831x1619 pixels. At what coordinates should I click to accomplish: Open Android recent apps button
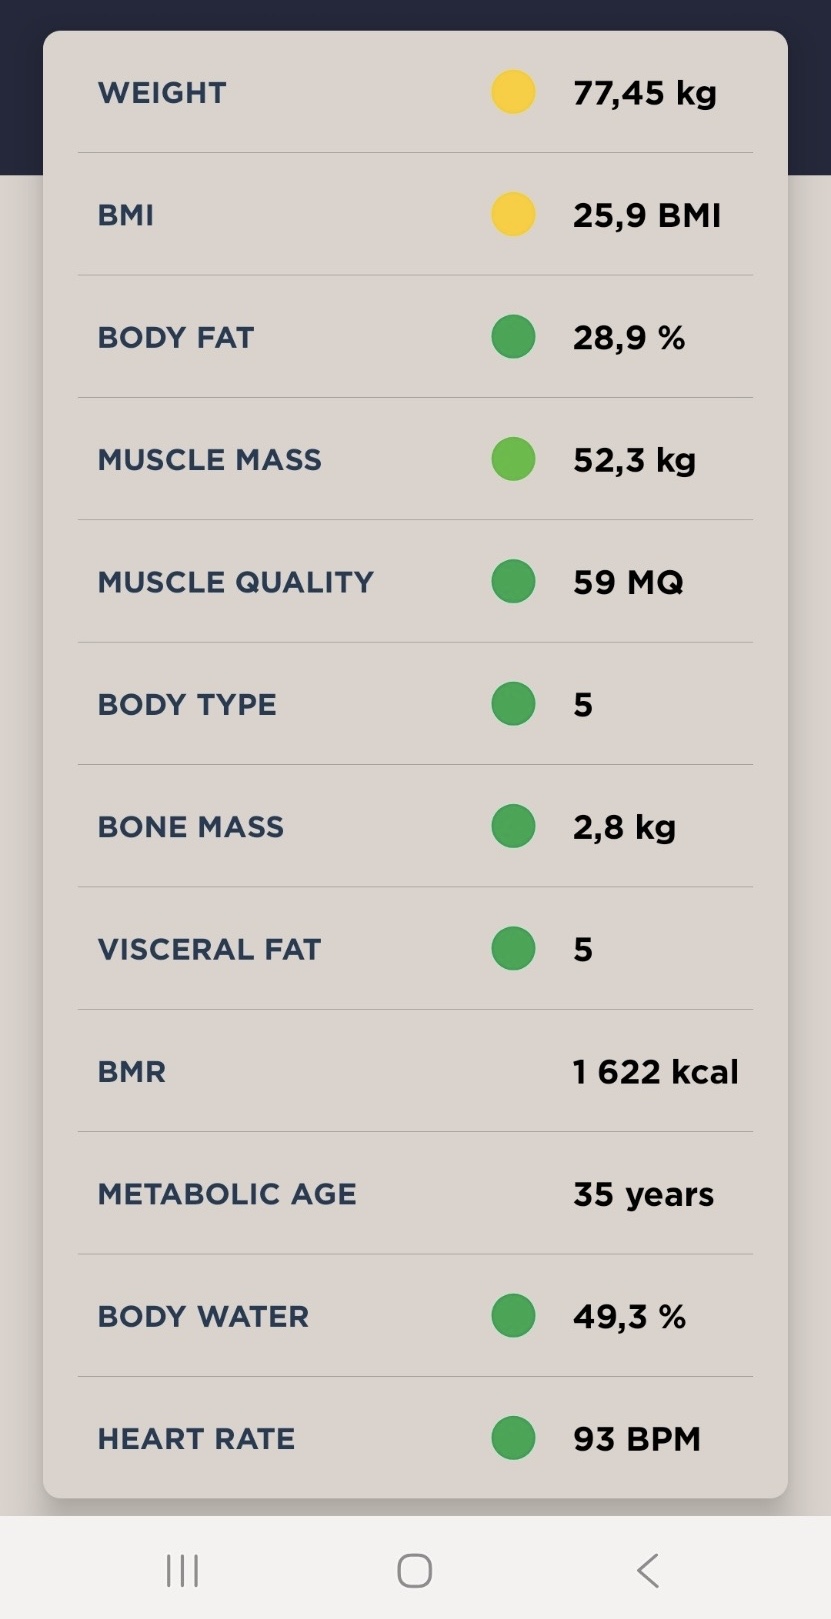(183, 1570)
